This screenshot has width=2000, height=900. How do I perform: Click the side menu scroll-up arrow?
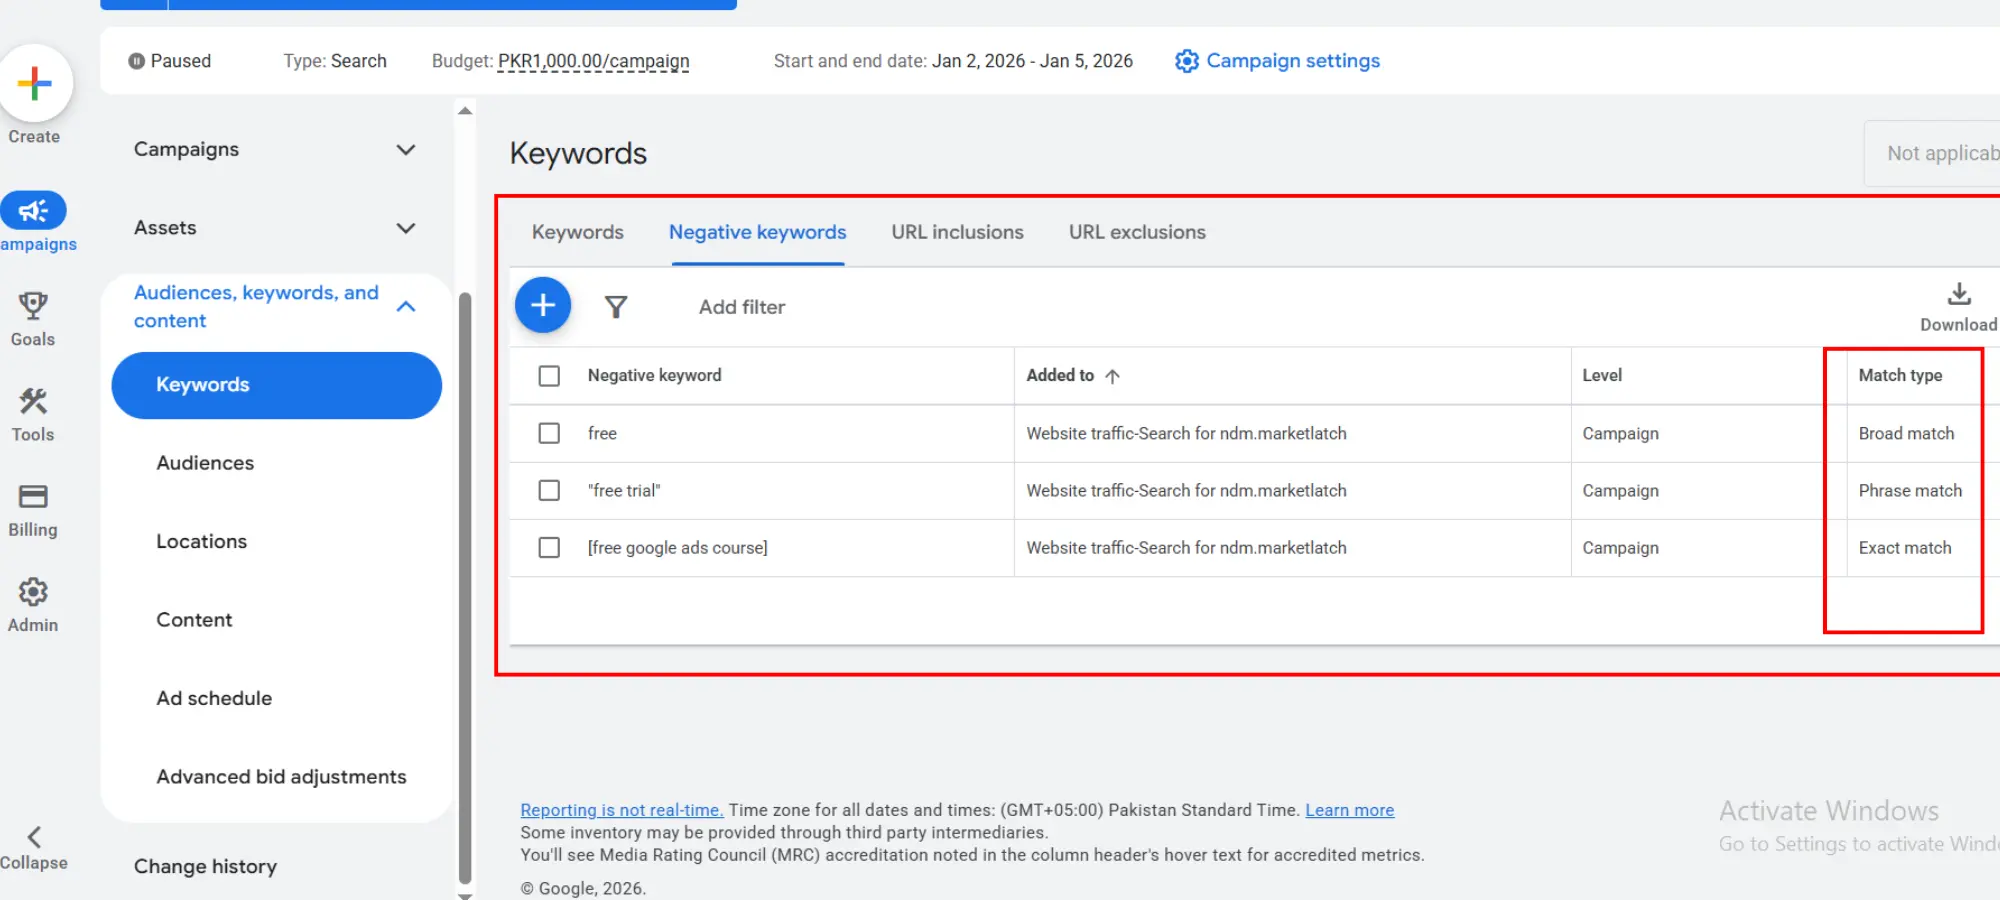465,110
